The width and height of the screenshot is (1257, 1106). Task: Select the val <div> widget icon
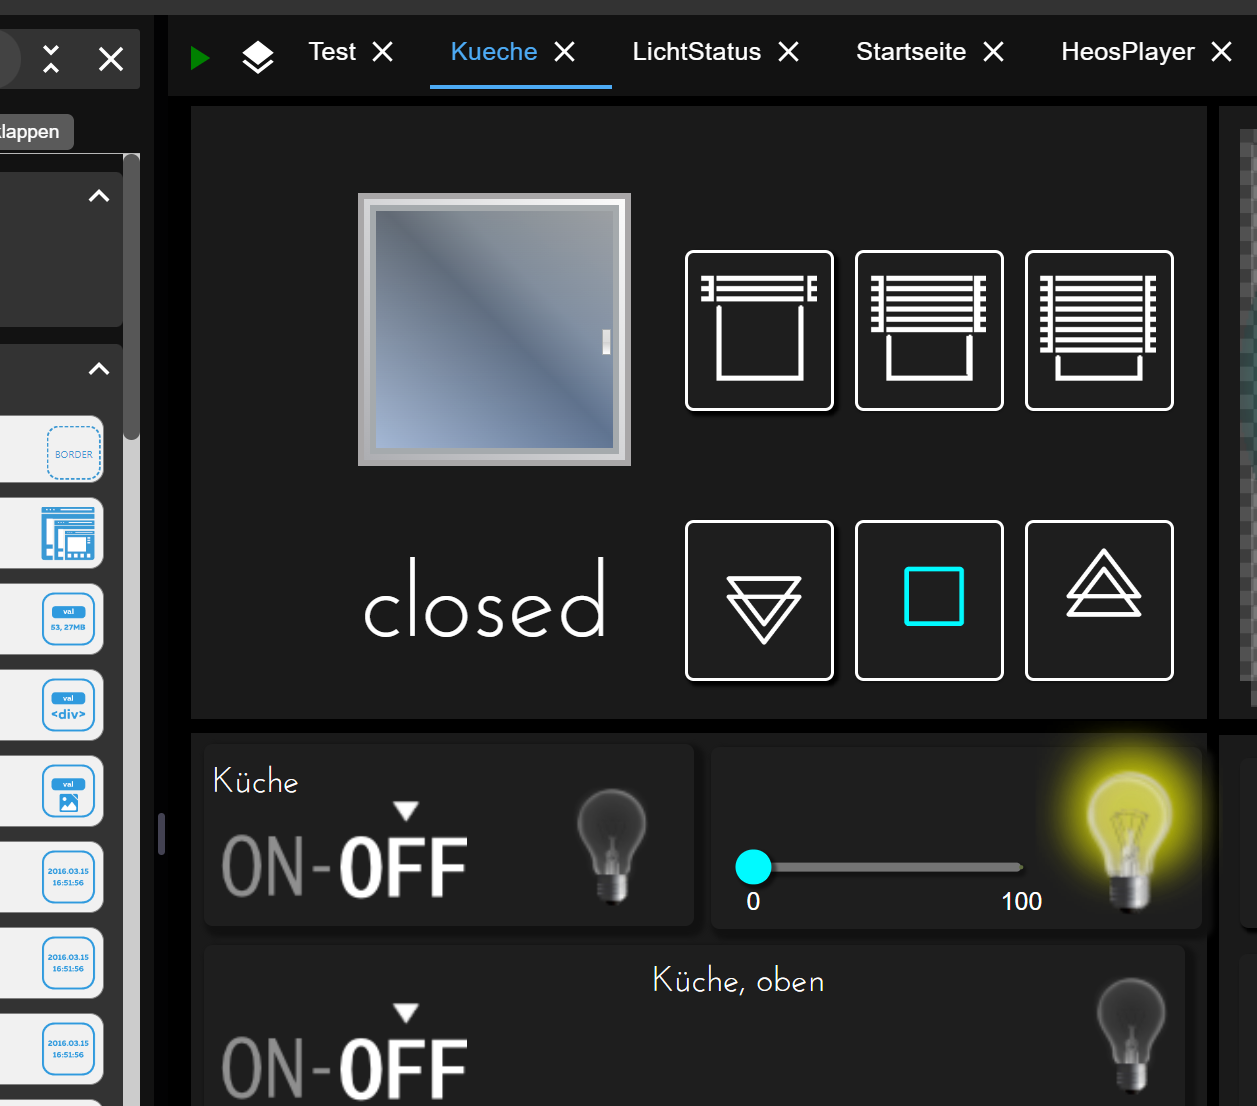pyautogui.click(x=69, y=705)
